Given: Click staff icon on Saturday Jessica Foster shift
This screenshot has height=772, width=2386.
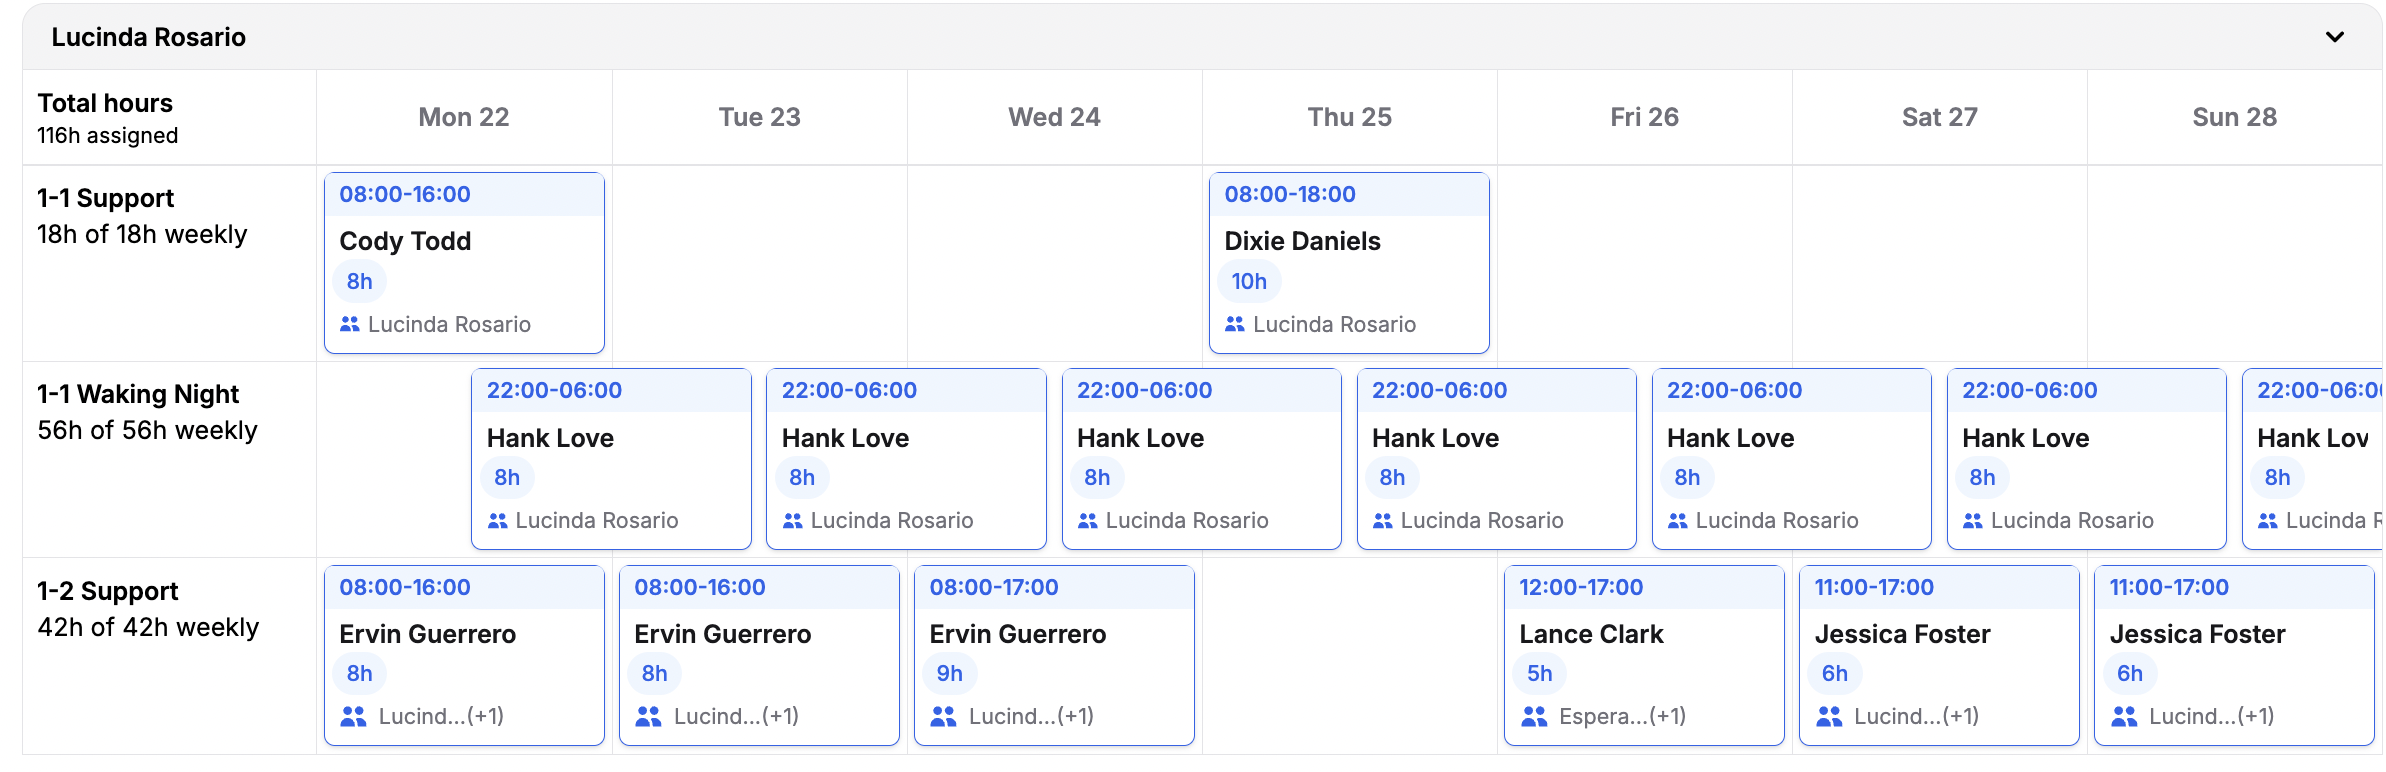Looking at the screenshot, I should click(1829, 716).
